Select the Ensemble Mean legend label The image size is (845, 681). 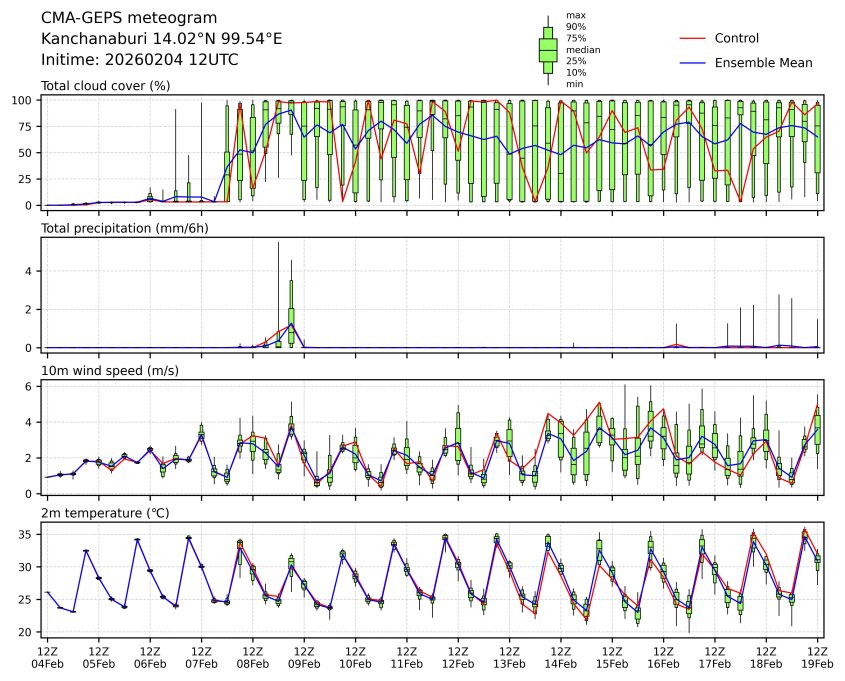point(763,62)
